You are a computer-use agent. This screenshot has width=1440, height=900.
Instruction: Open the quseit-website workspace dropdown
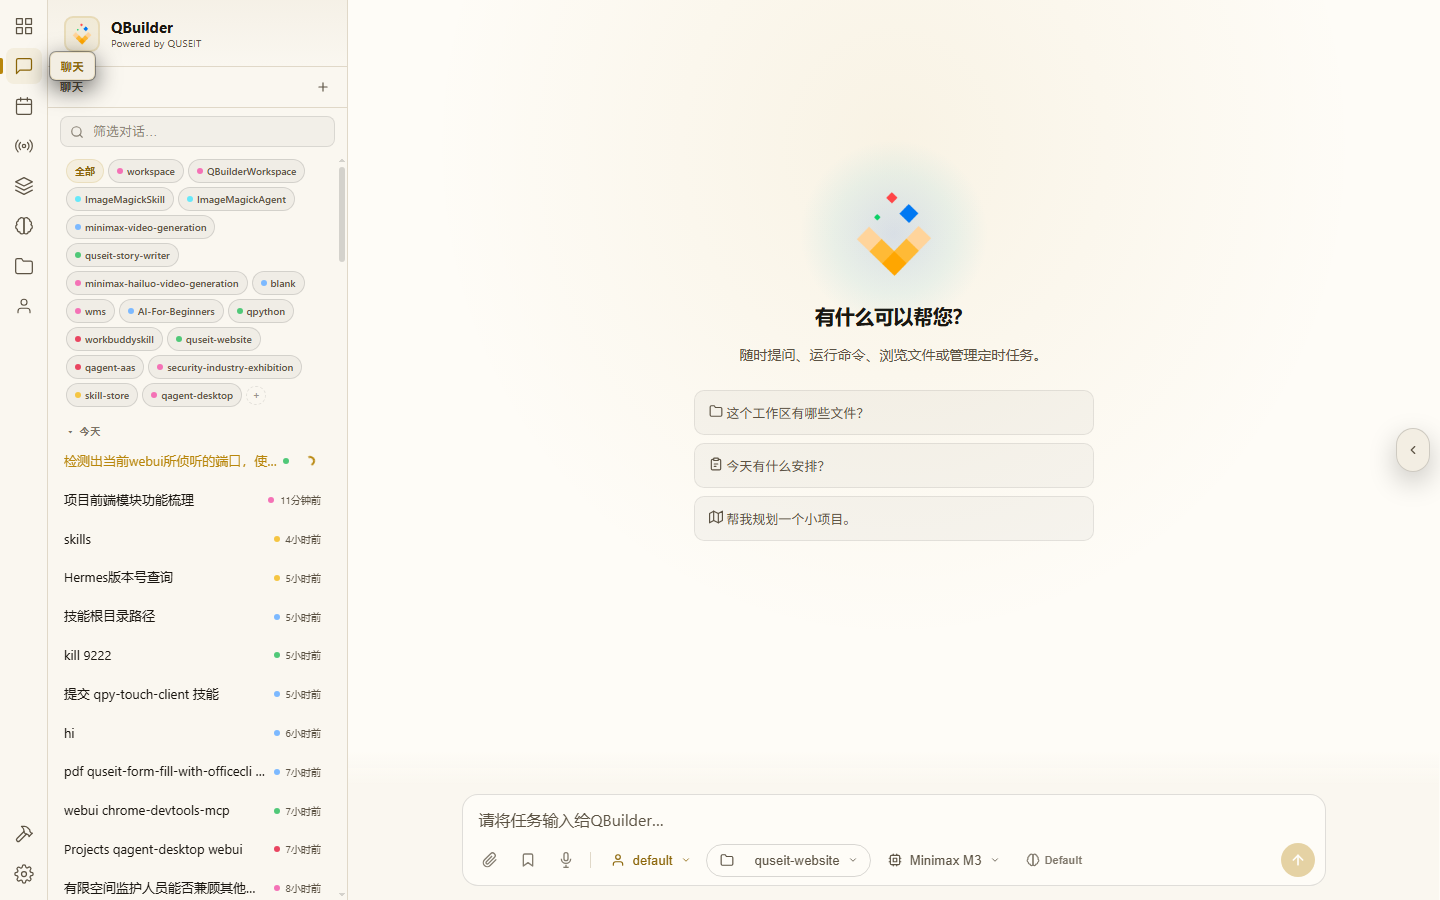coord(788,860)
